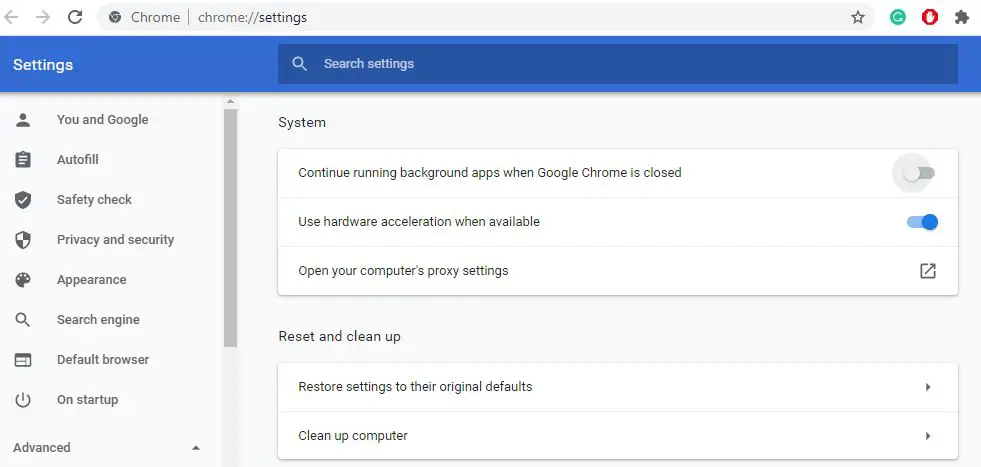Open your computer's proxy settings
The height and width of the screenshot is (467, 981).
click(618, 271)
